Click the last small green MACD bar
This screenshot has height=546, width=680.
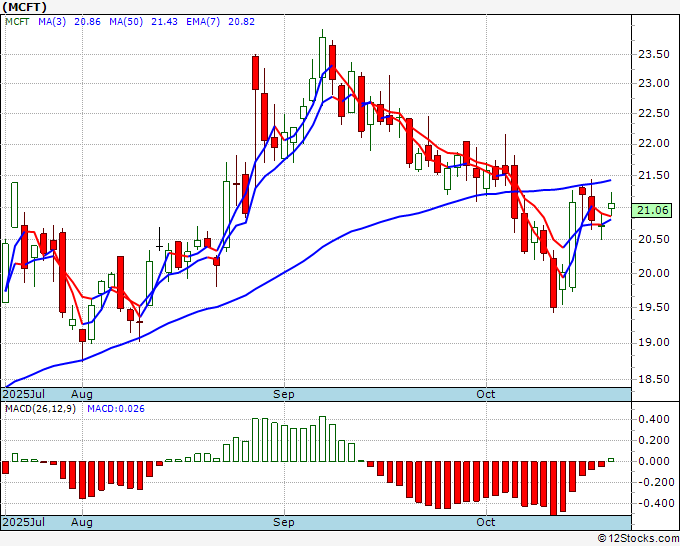[x=611, y=460]
